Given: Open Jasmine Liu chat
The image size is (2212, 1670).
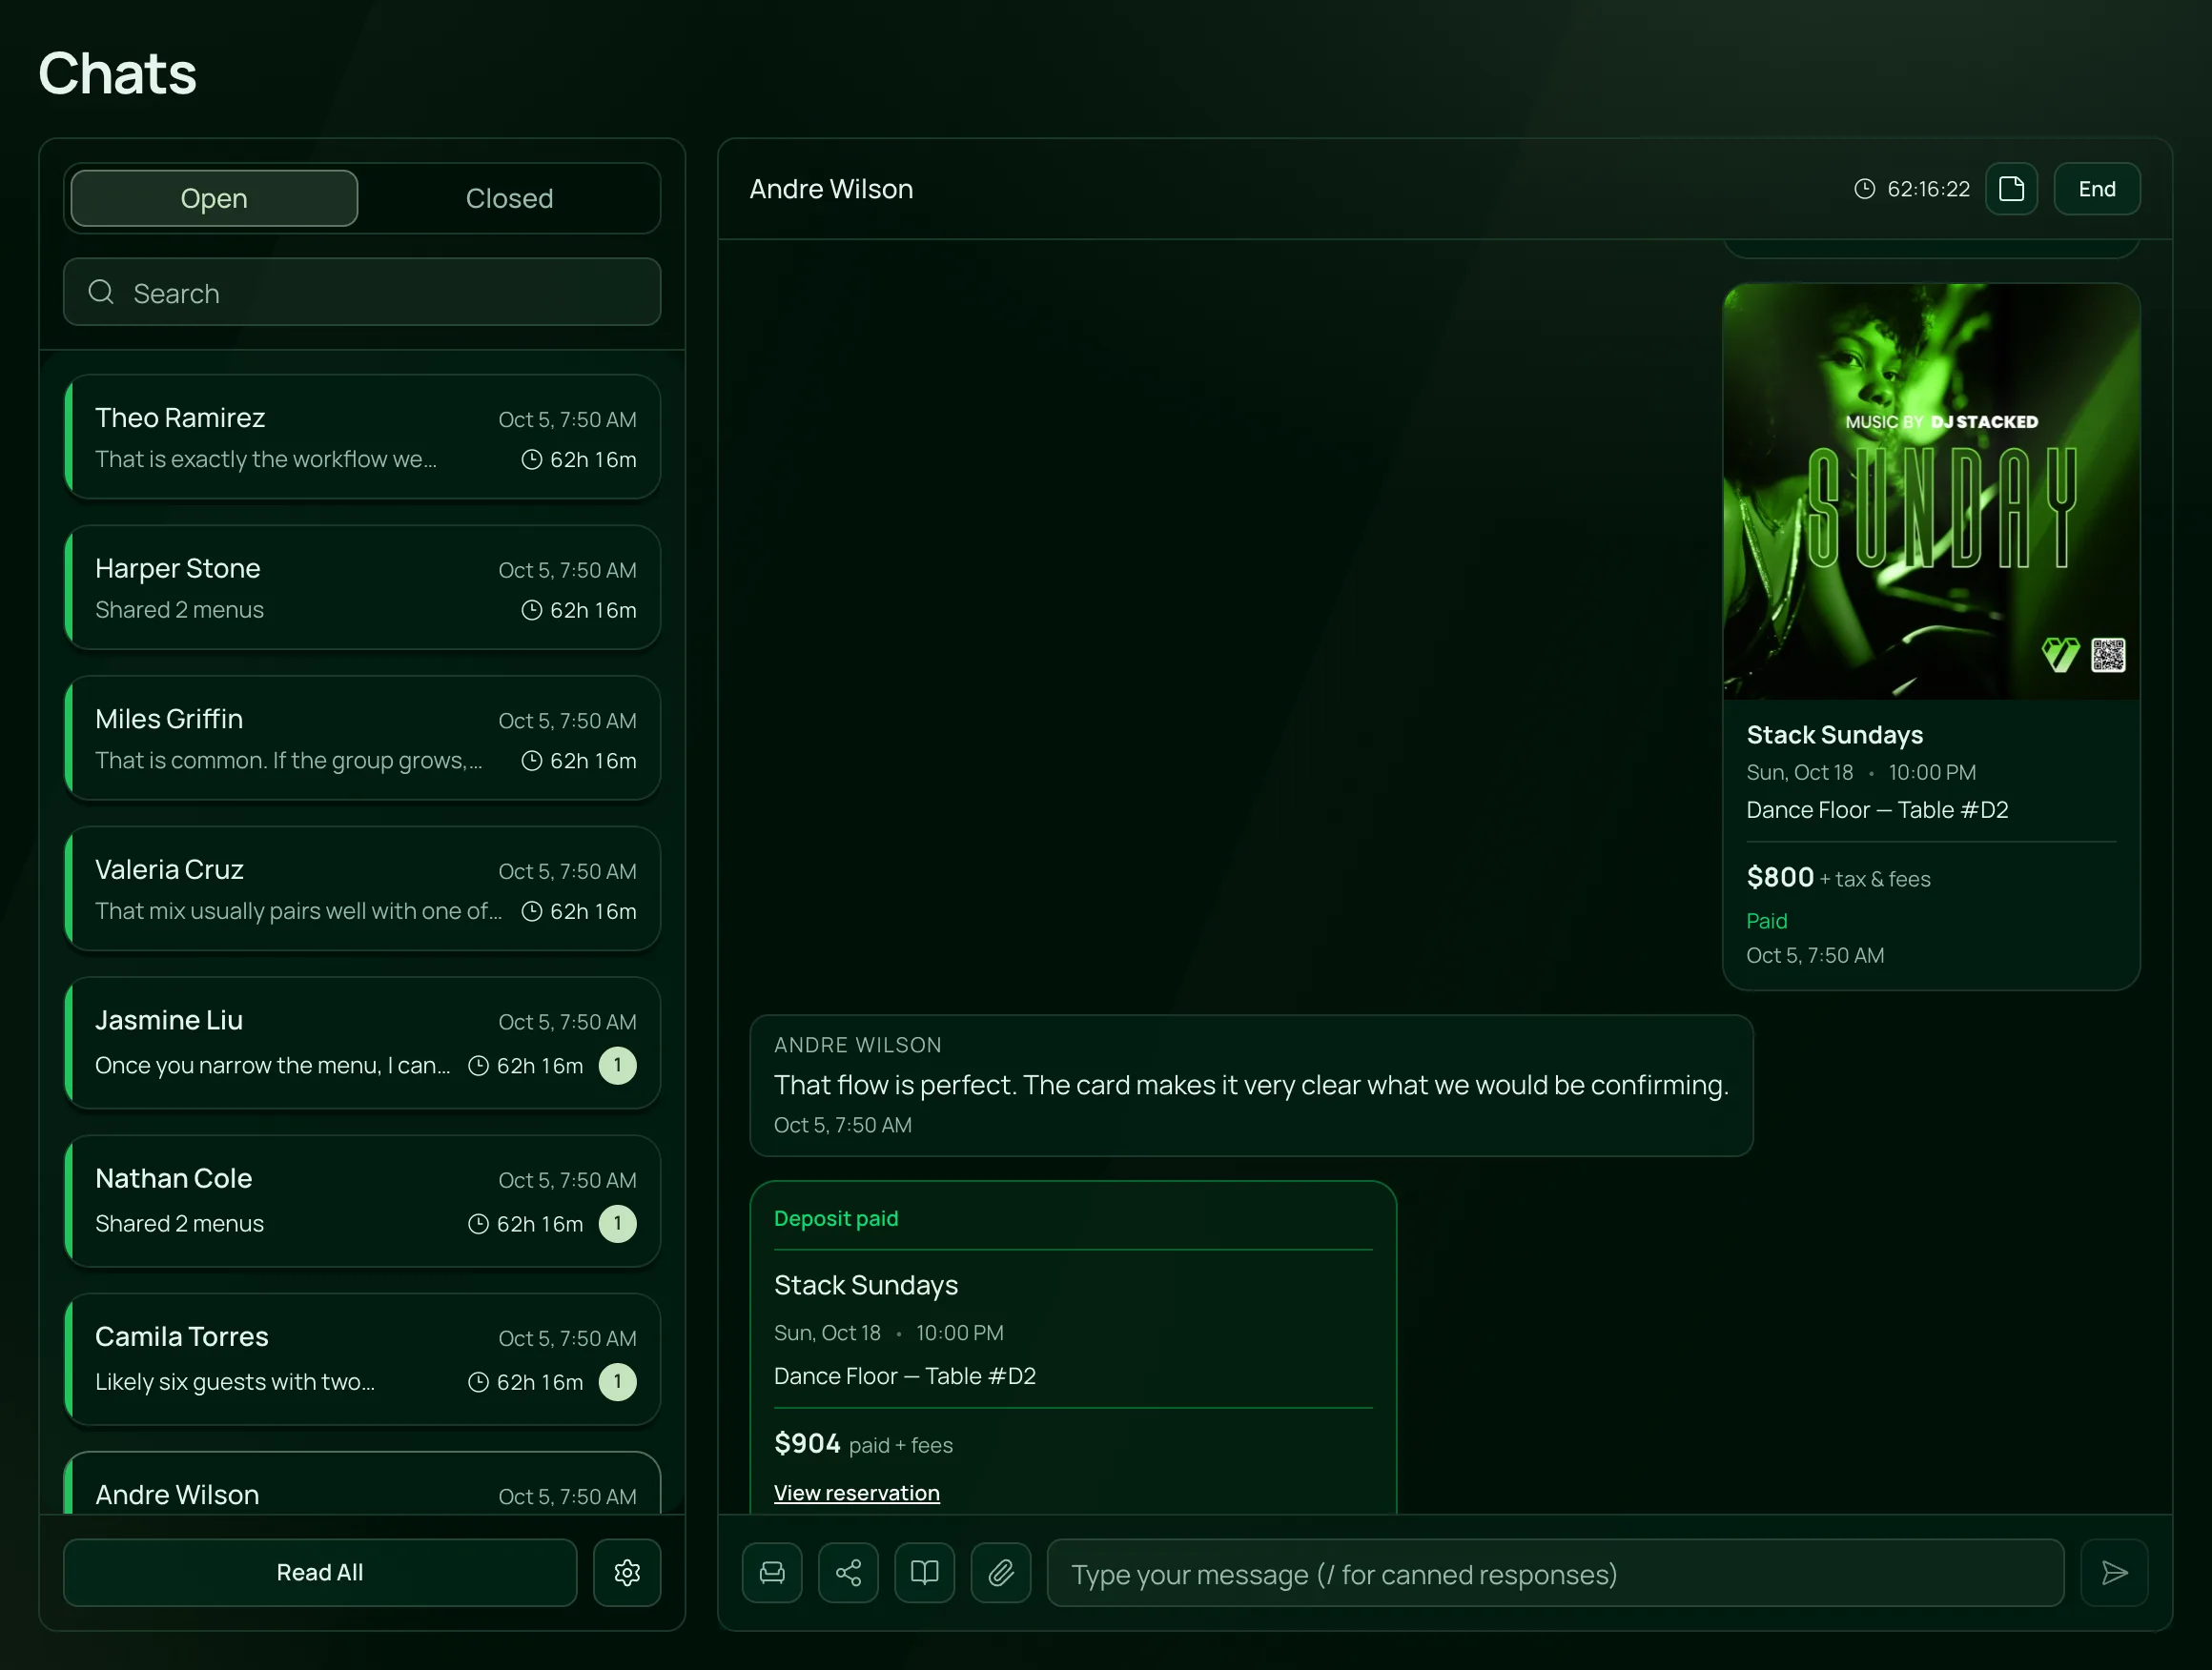Looking at the screenshot, I should click(362, 1043).
